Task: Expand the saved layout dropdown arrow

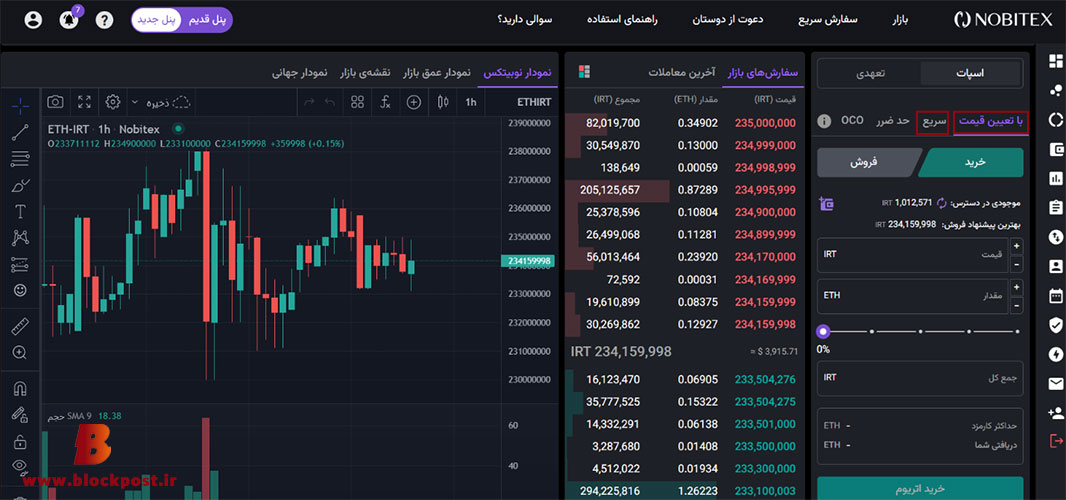Action: 134,103
